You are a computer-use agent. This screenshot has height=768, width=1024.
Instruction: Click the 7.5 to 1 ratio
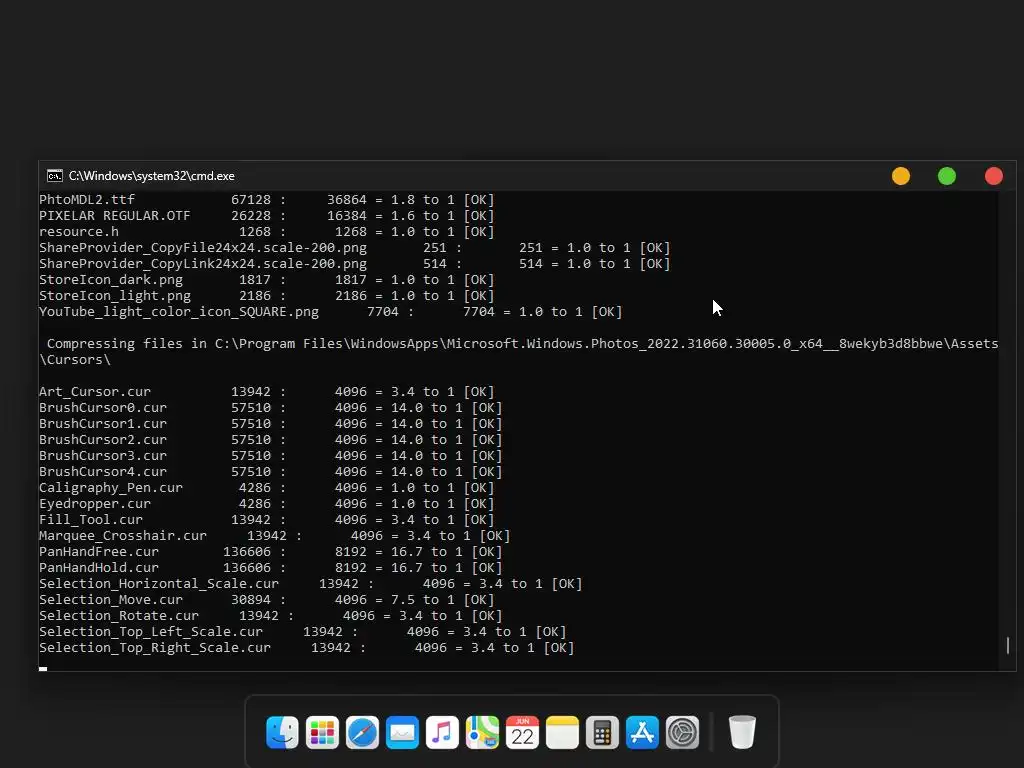[x=423, y=600]
